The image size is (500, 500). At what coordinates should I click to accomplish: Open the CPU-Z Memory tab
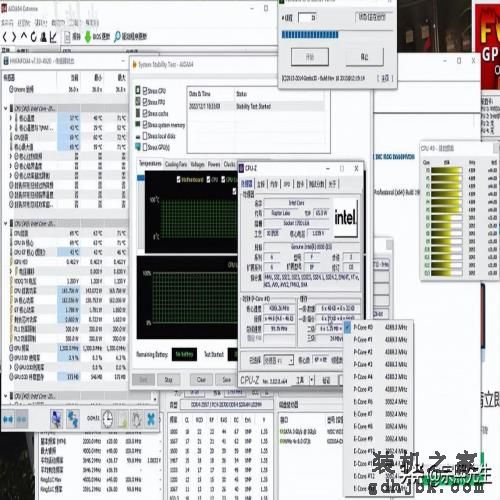pos(273,184)
